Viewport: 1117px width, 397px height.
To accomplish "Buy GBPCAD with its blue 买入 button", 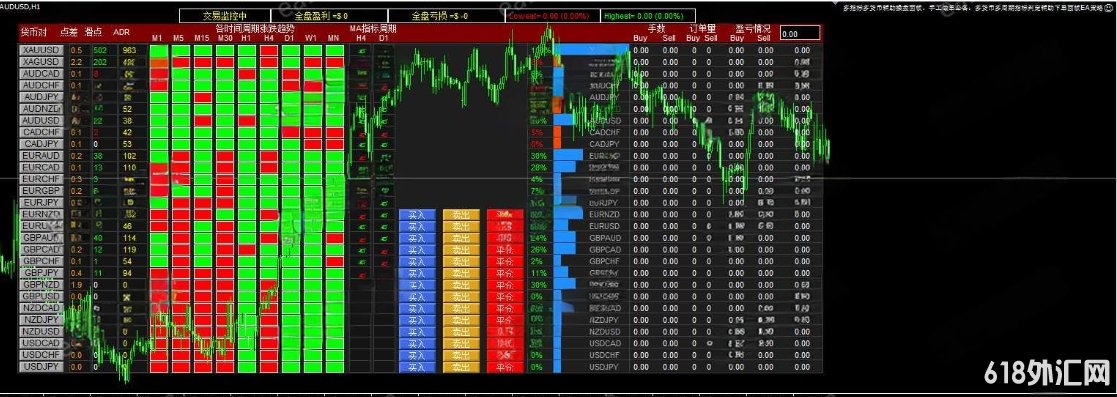I will (417, 249).
